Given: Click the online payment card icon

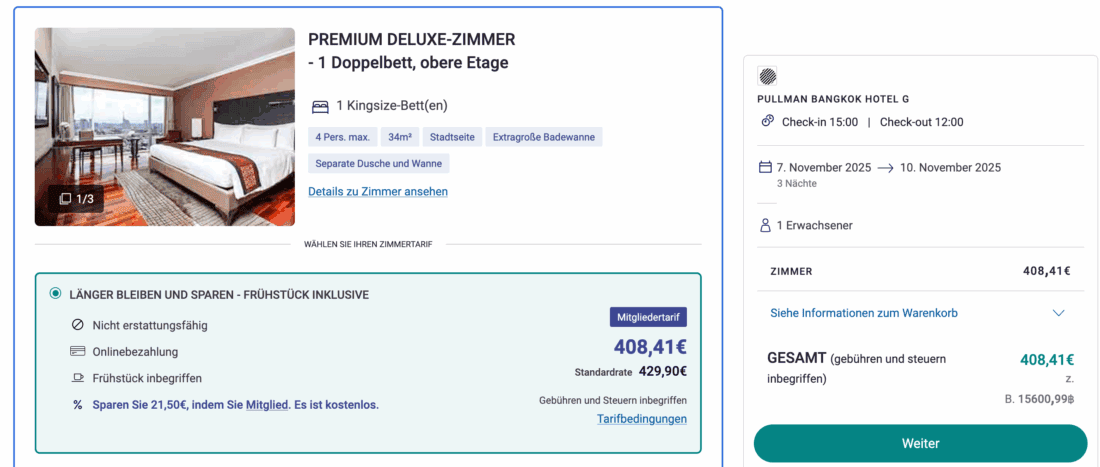Looking at the screenshot, I should click(x=78, y=352).
